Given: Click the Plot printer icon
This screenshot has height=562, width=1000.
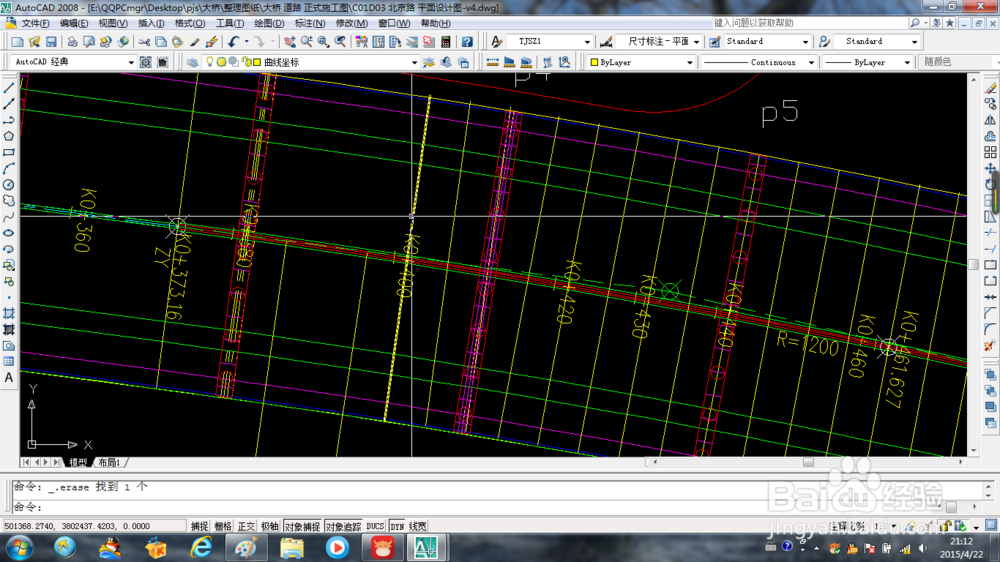Looking at the screenshot, I should tap(72, 42).
